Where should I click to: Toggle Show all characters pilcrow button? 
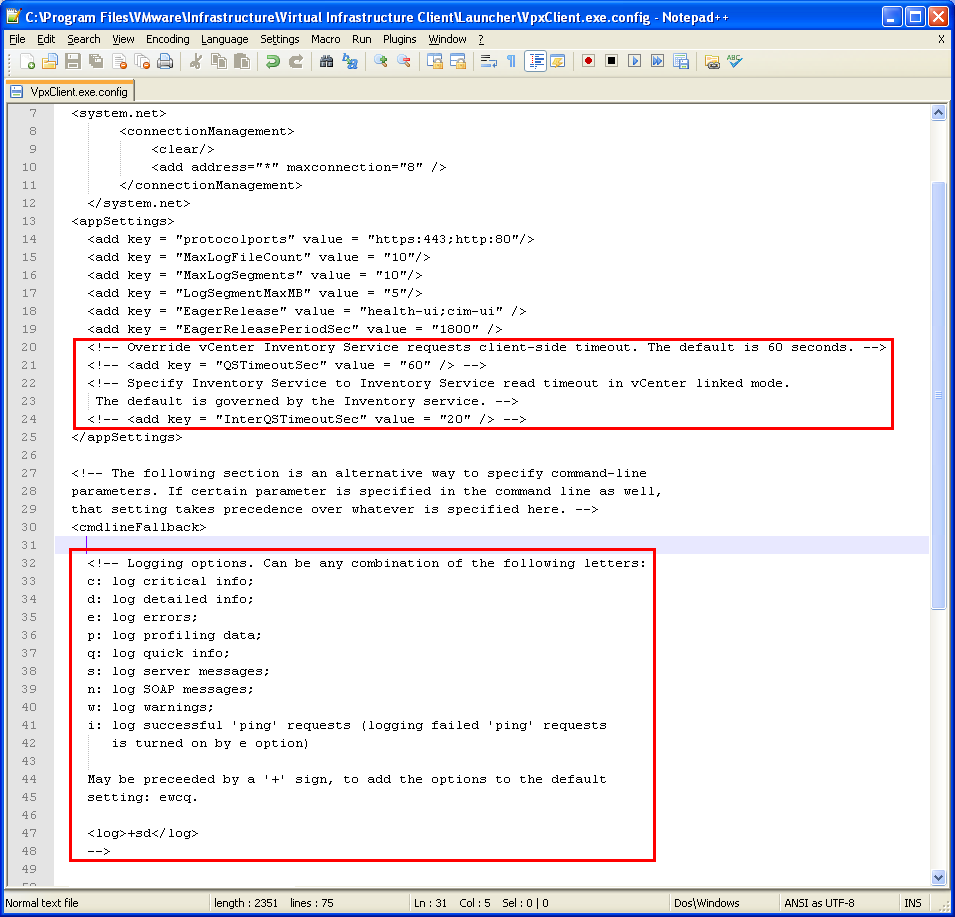point(511,61)
